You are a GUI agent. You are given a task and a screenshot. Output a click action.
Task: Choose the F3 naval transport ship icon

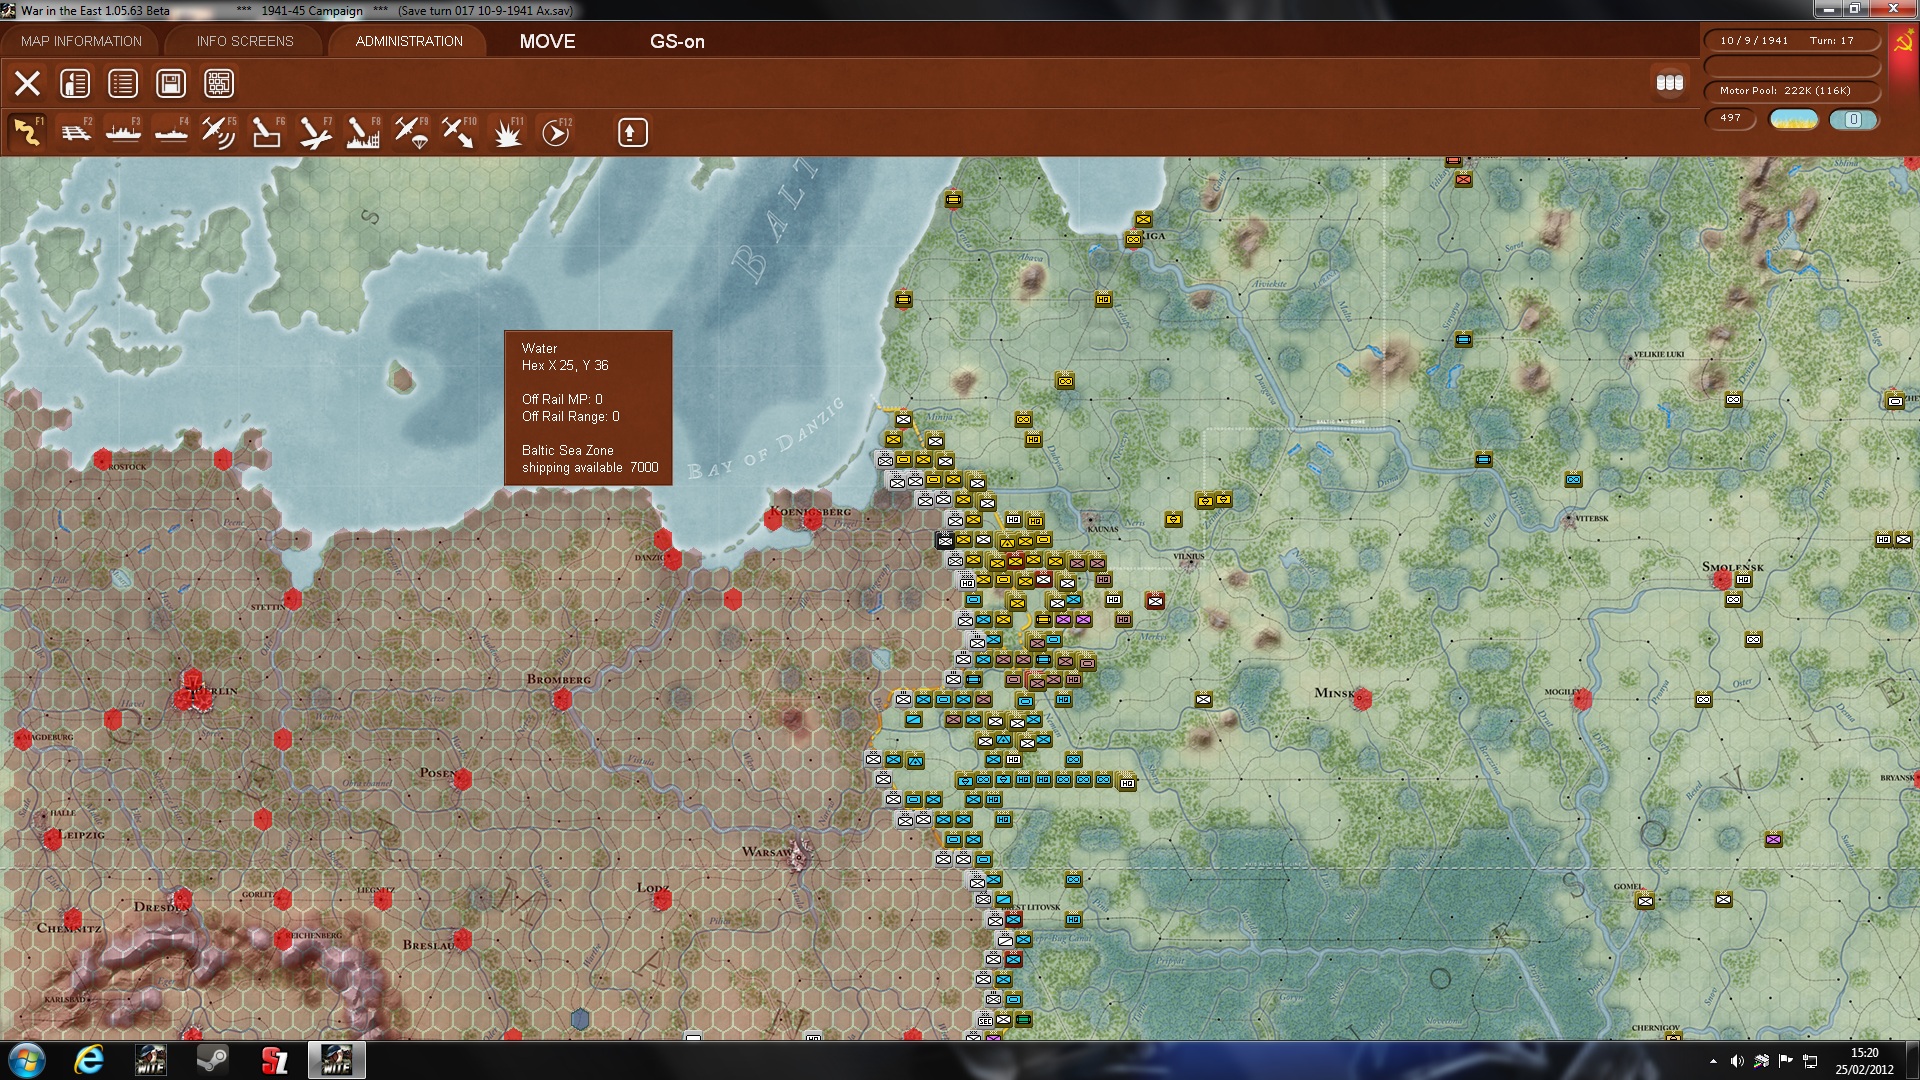(x=123, y=132)
